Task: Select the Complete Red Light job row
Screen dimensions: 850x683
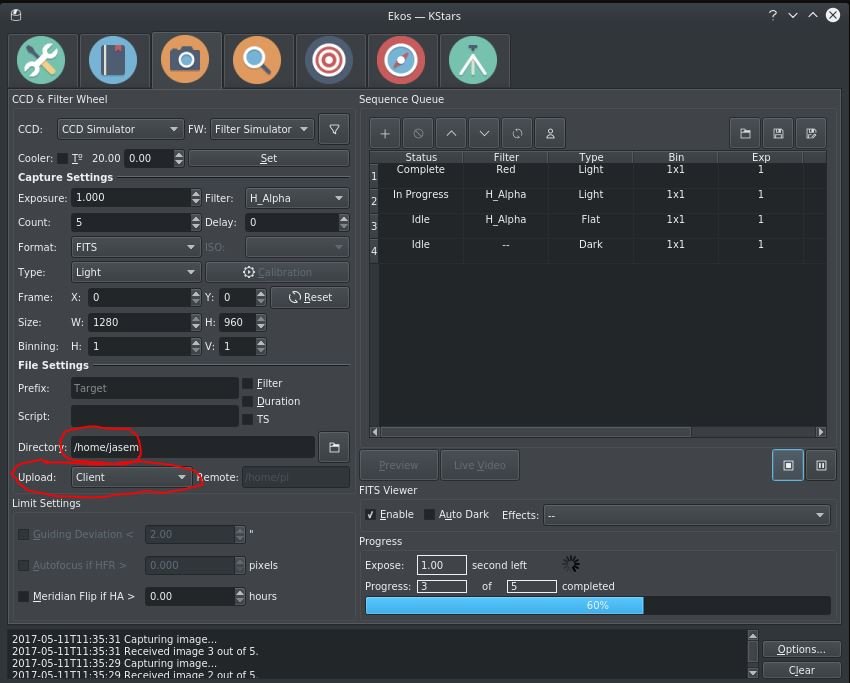Action: point(598,176)
